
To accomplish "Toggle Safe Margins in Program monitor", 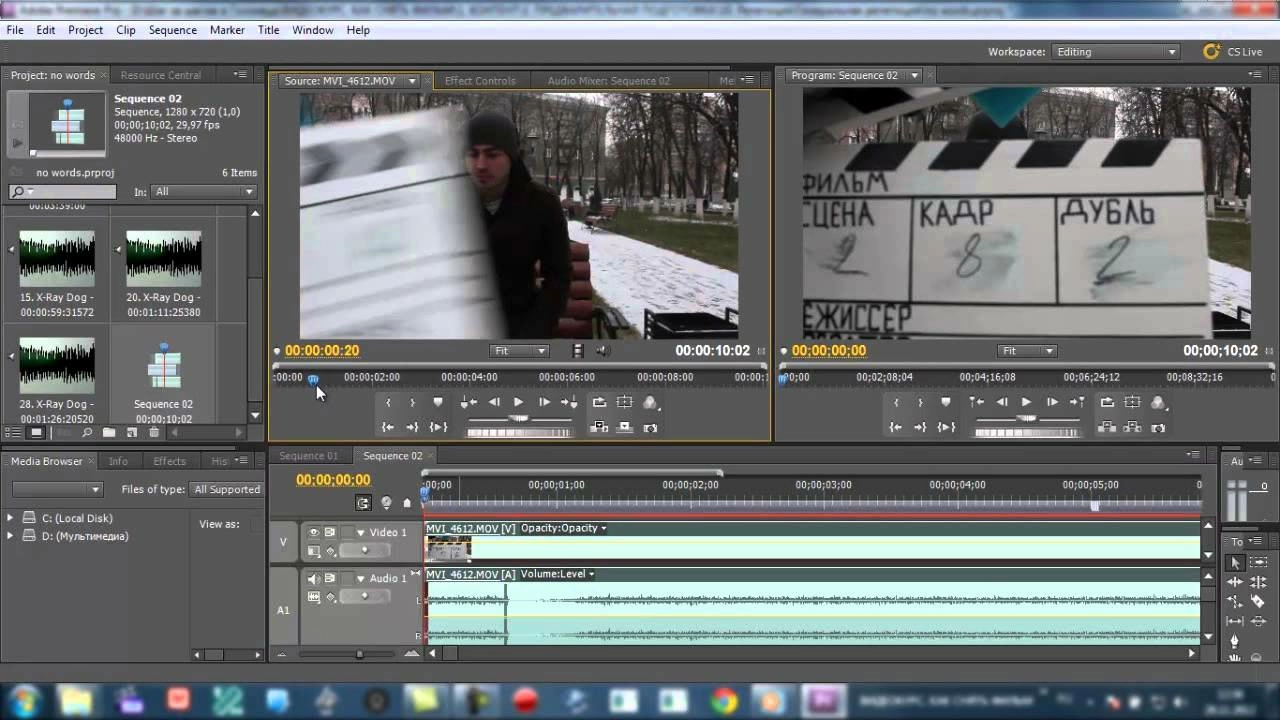I will (x=1132, y=402).
